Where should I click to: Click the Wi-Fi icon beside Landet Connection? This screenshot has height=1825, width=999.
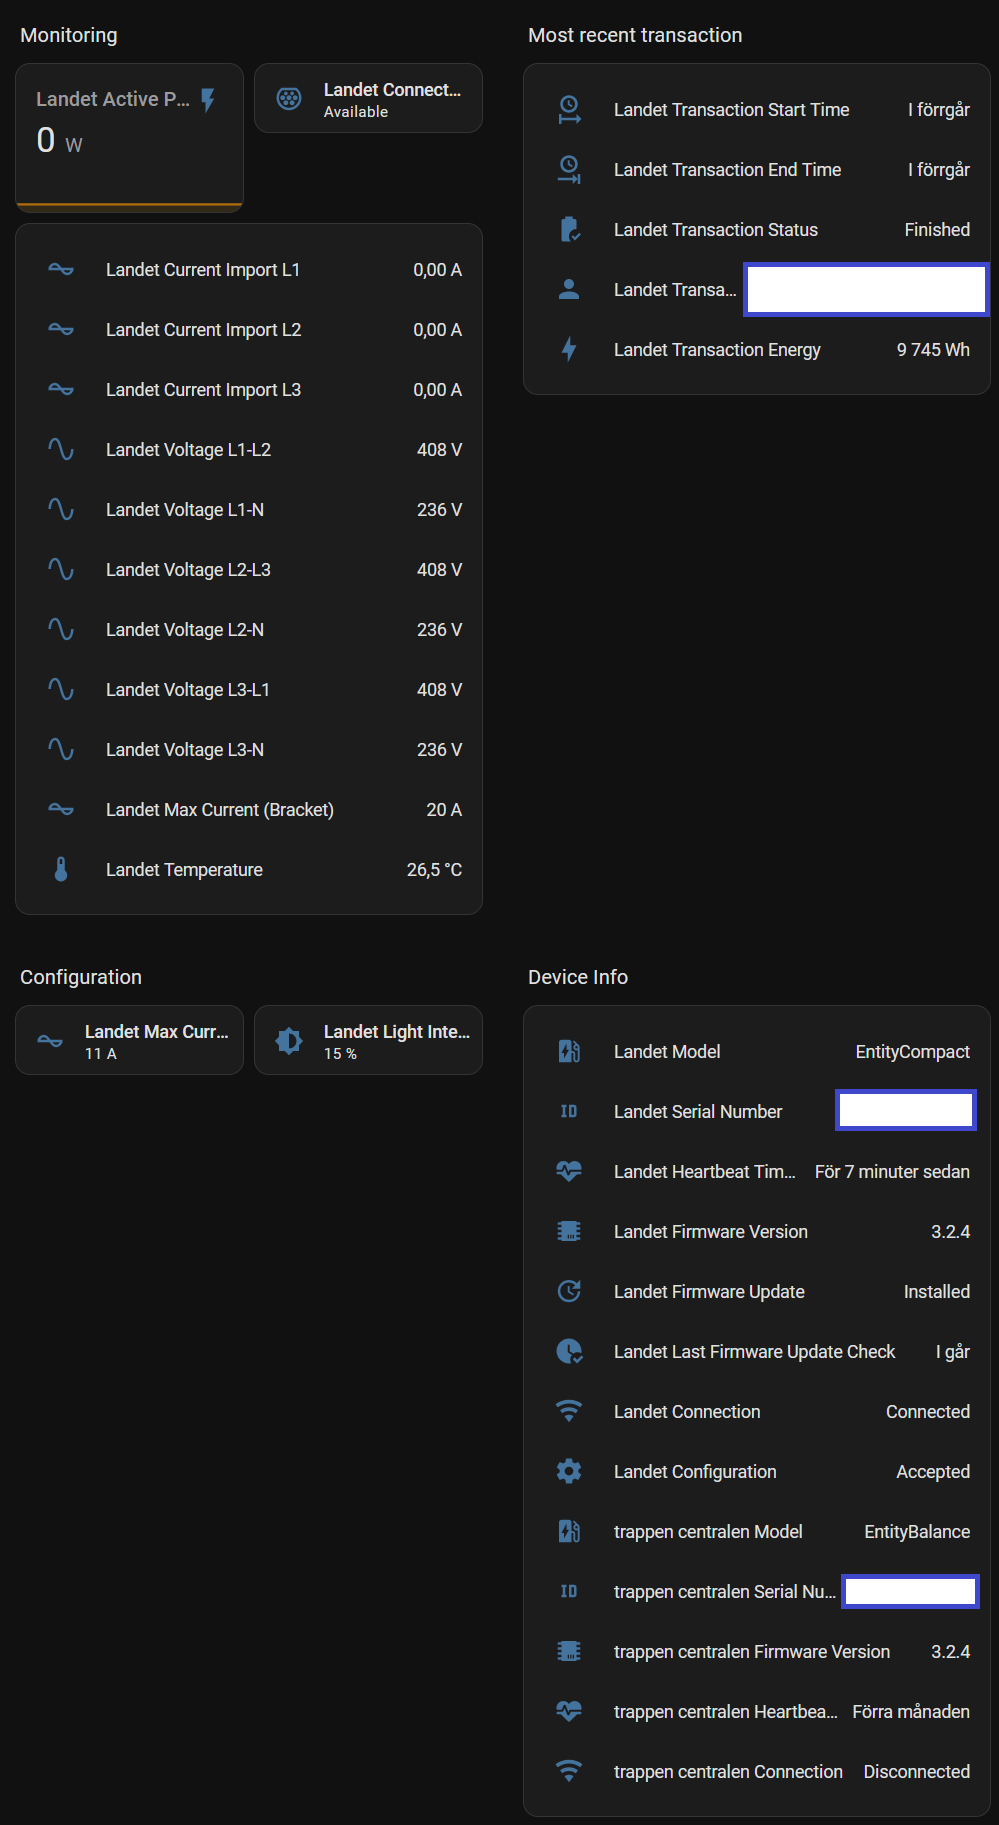point(569,1411)
